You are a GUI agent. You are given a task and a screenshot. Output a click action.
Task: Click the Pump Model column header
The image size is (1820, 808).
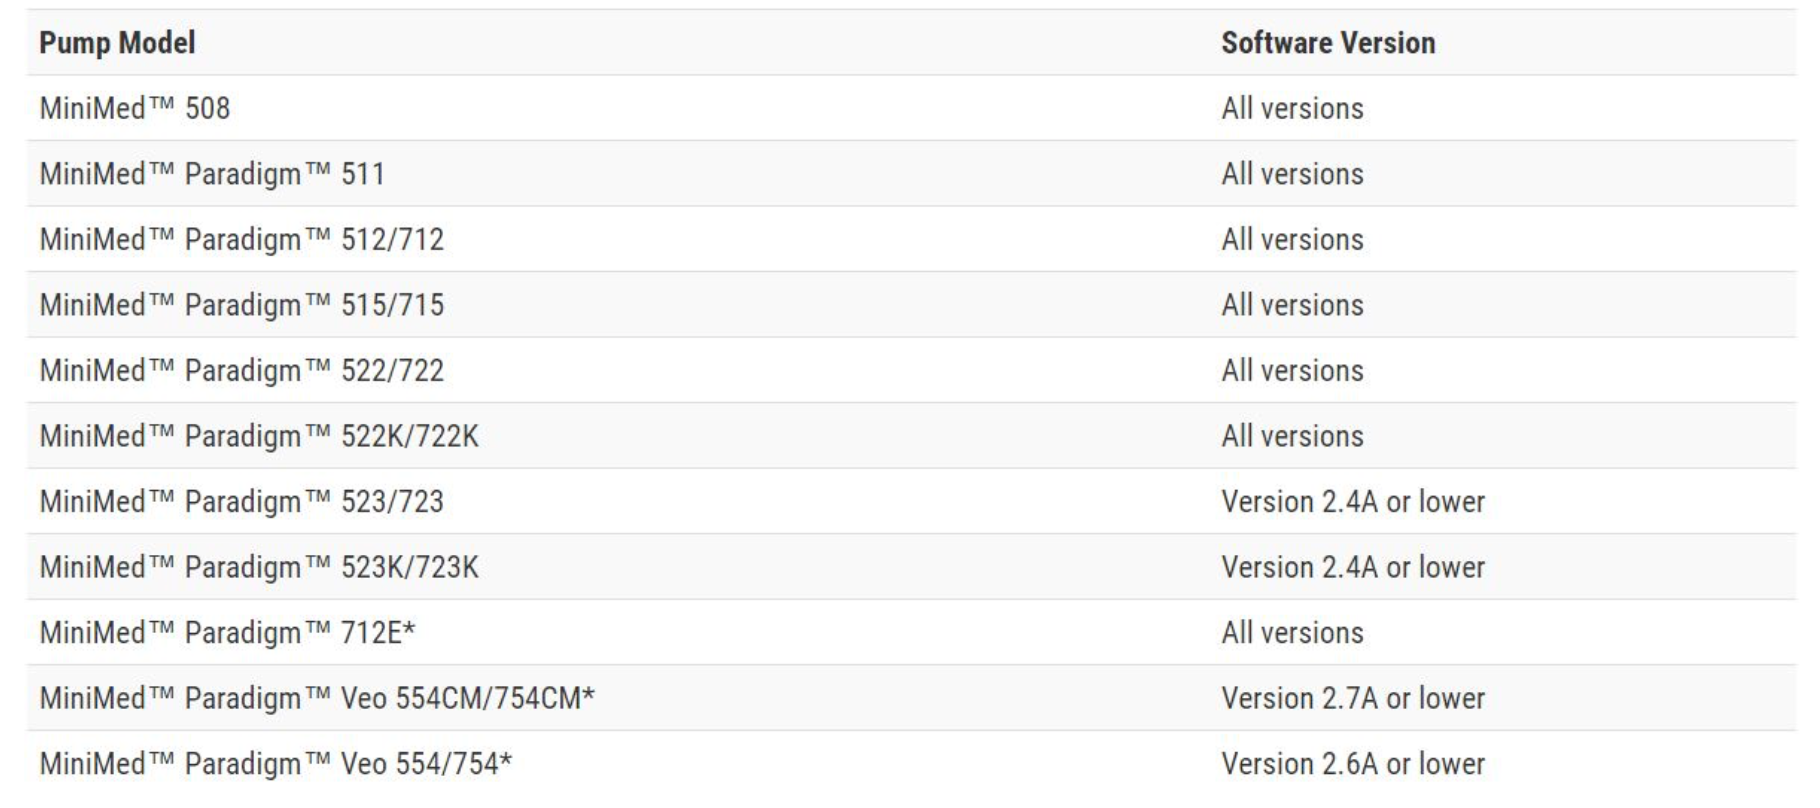tap(117, 43)
